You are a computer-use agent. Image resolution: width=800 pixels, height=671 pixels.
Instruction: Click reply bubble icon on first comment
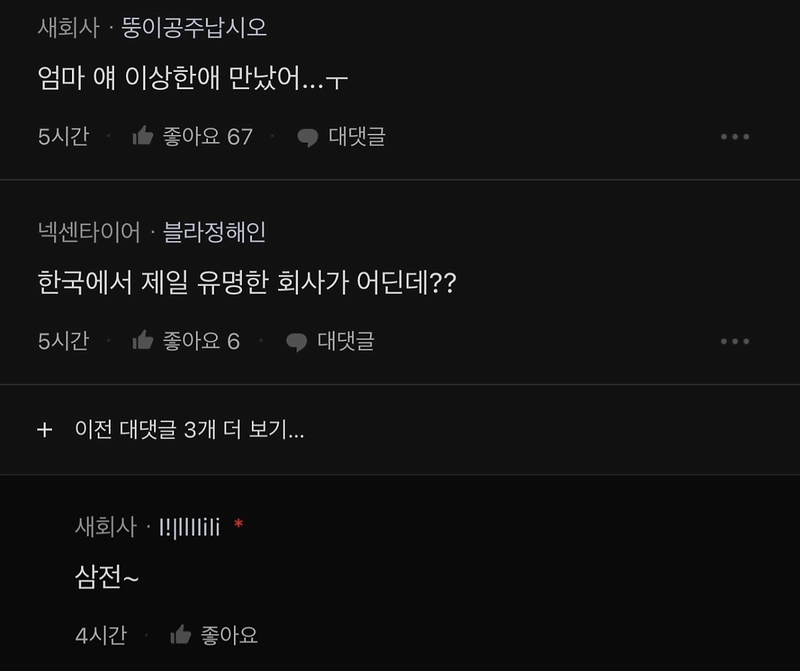(308, 137)
